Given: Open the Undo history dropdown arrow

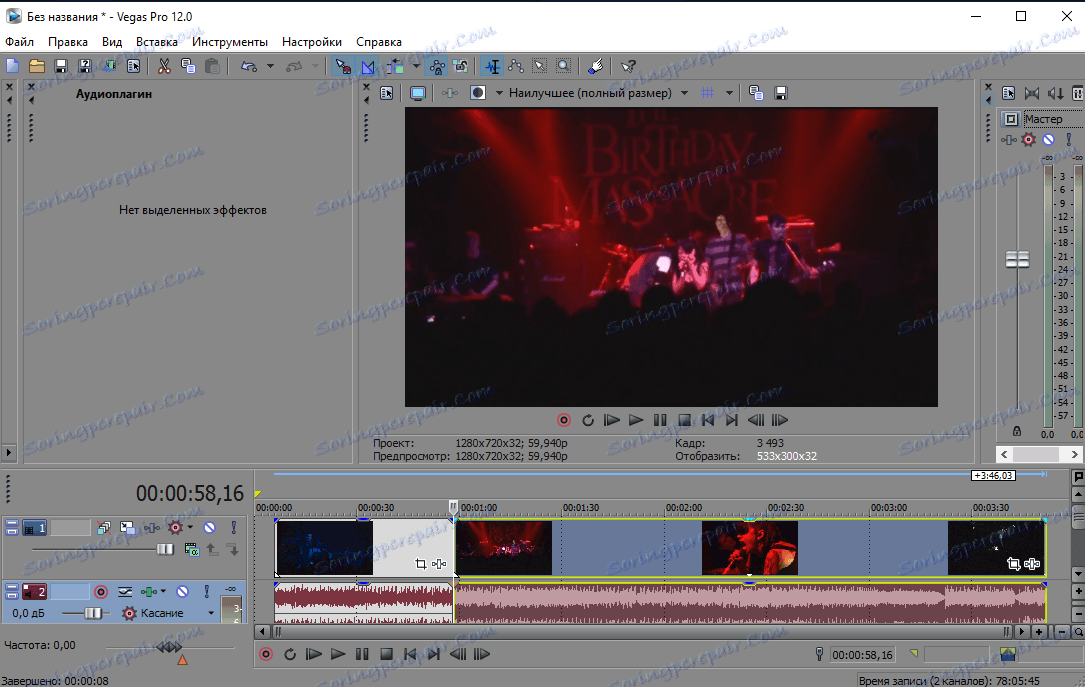Looking at the screenshot, I should click(x=271, y=66).
